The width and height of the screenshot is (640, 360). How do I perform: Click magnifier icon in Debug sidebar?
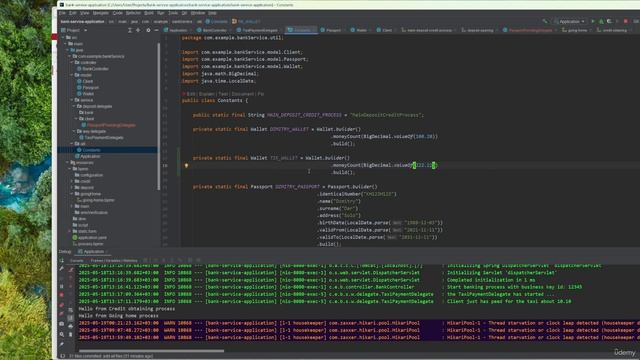(62, 334)
